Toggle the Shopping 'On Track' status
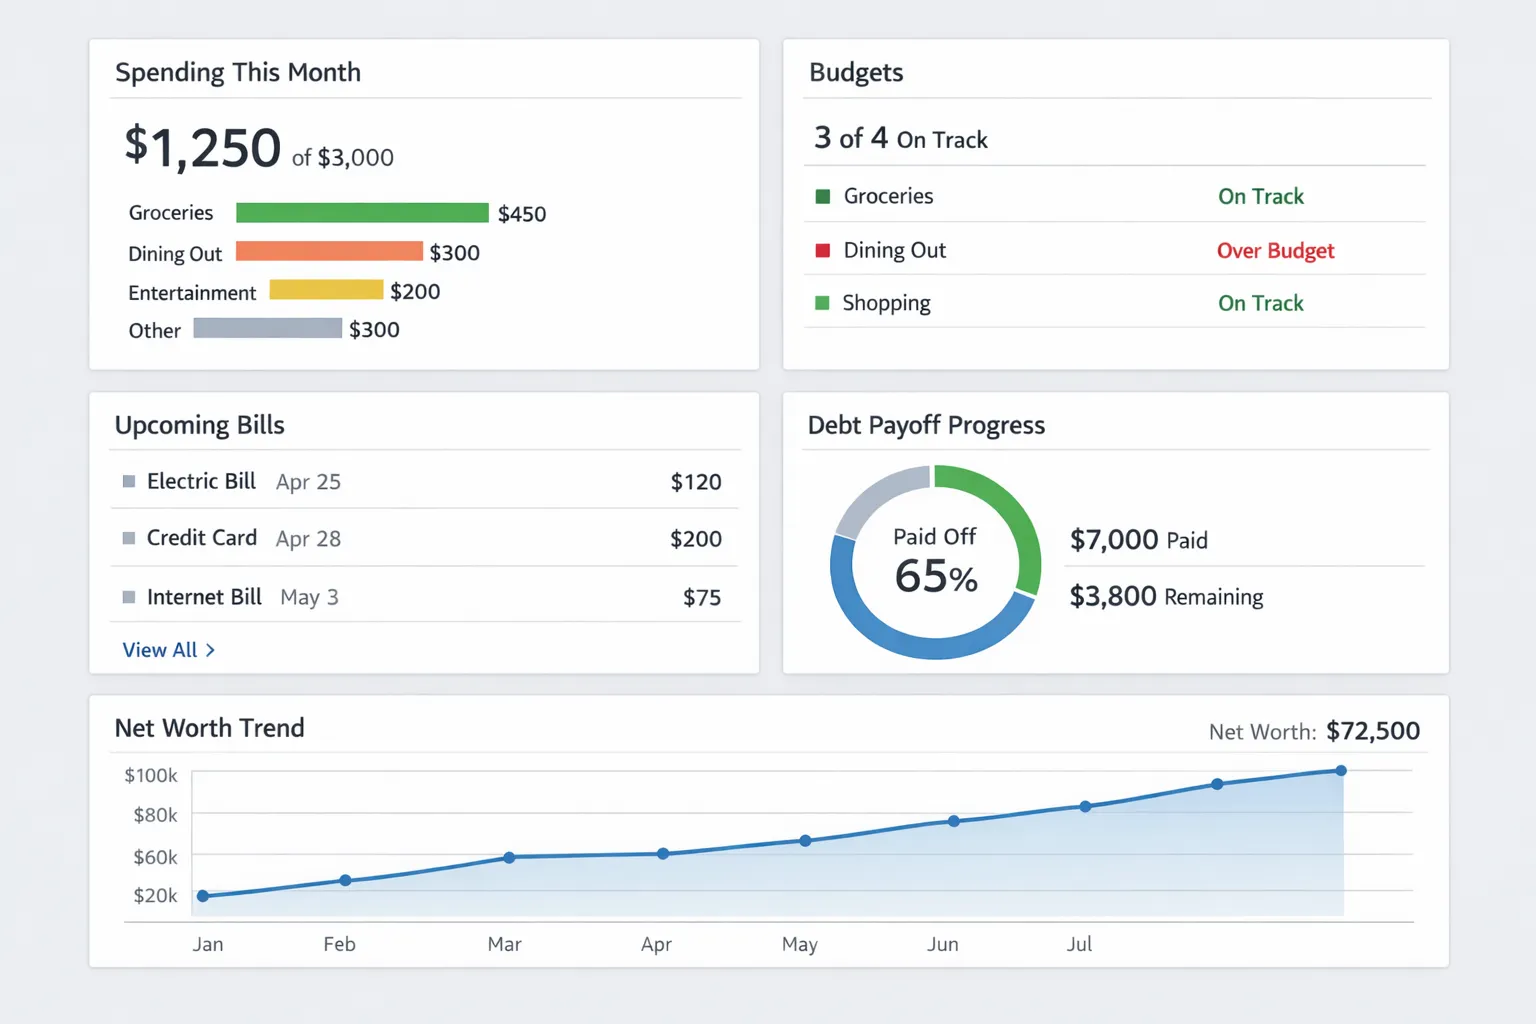The image size is (1536, 1024). [x=1260, y=302]
